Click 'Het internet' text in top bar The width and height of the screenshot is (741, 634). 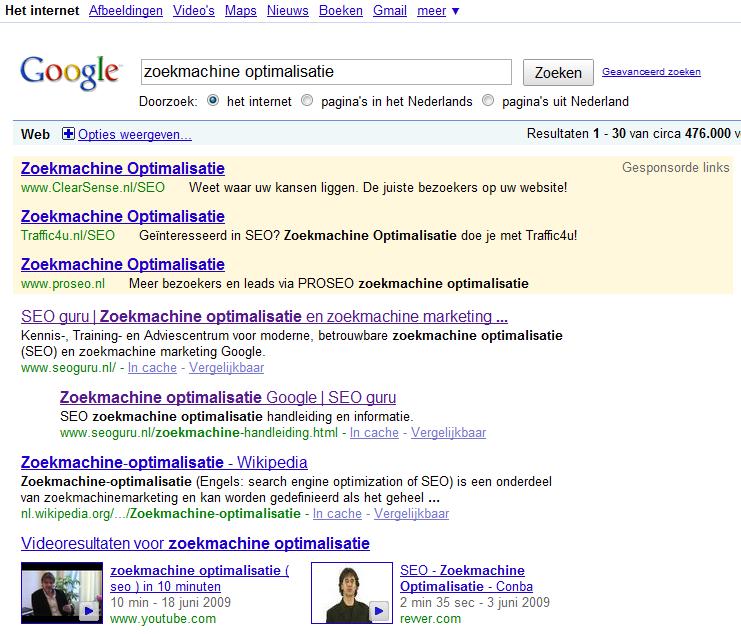coord(42,10)
